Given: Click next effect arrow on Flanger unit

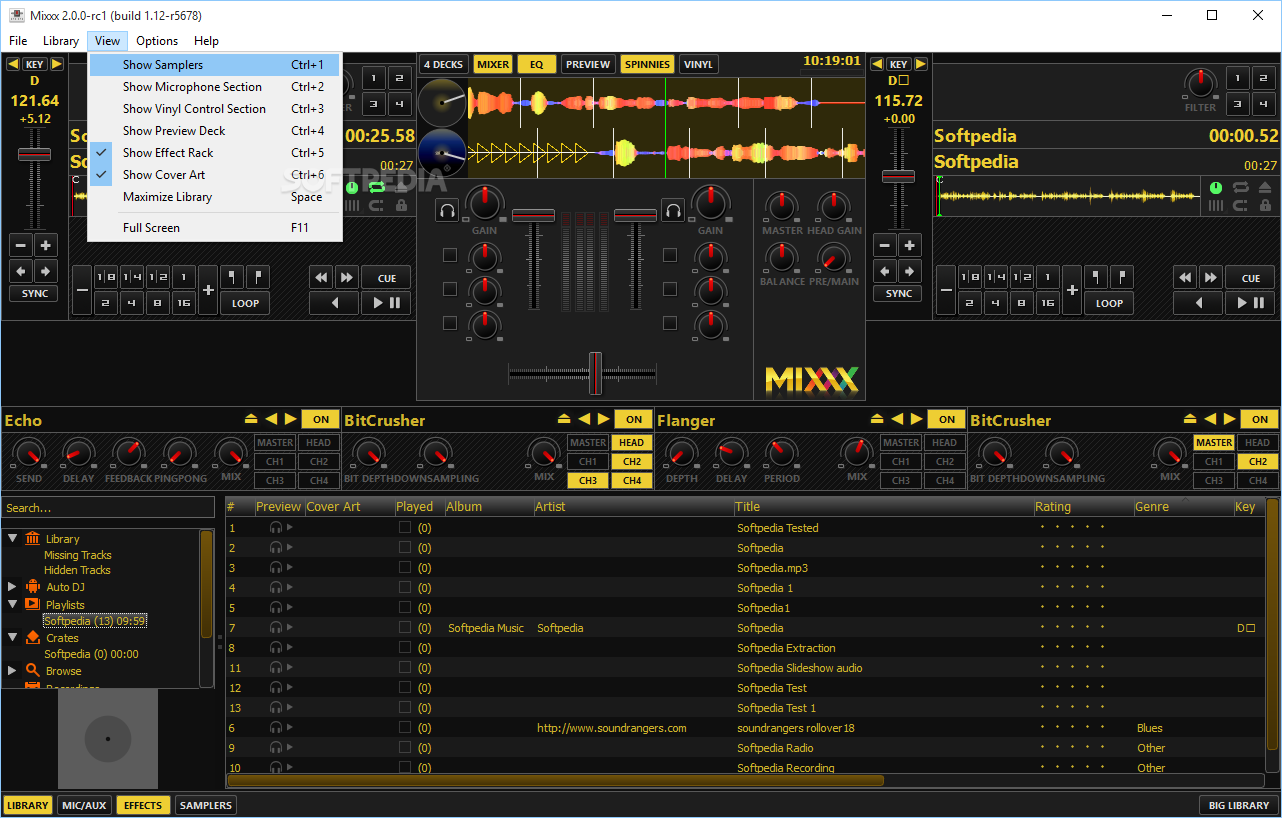Looking at the screenshot, I should click(917, 419).
